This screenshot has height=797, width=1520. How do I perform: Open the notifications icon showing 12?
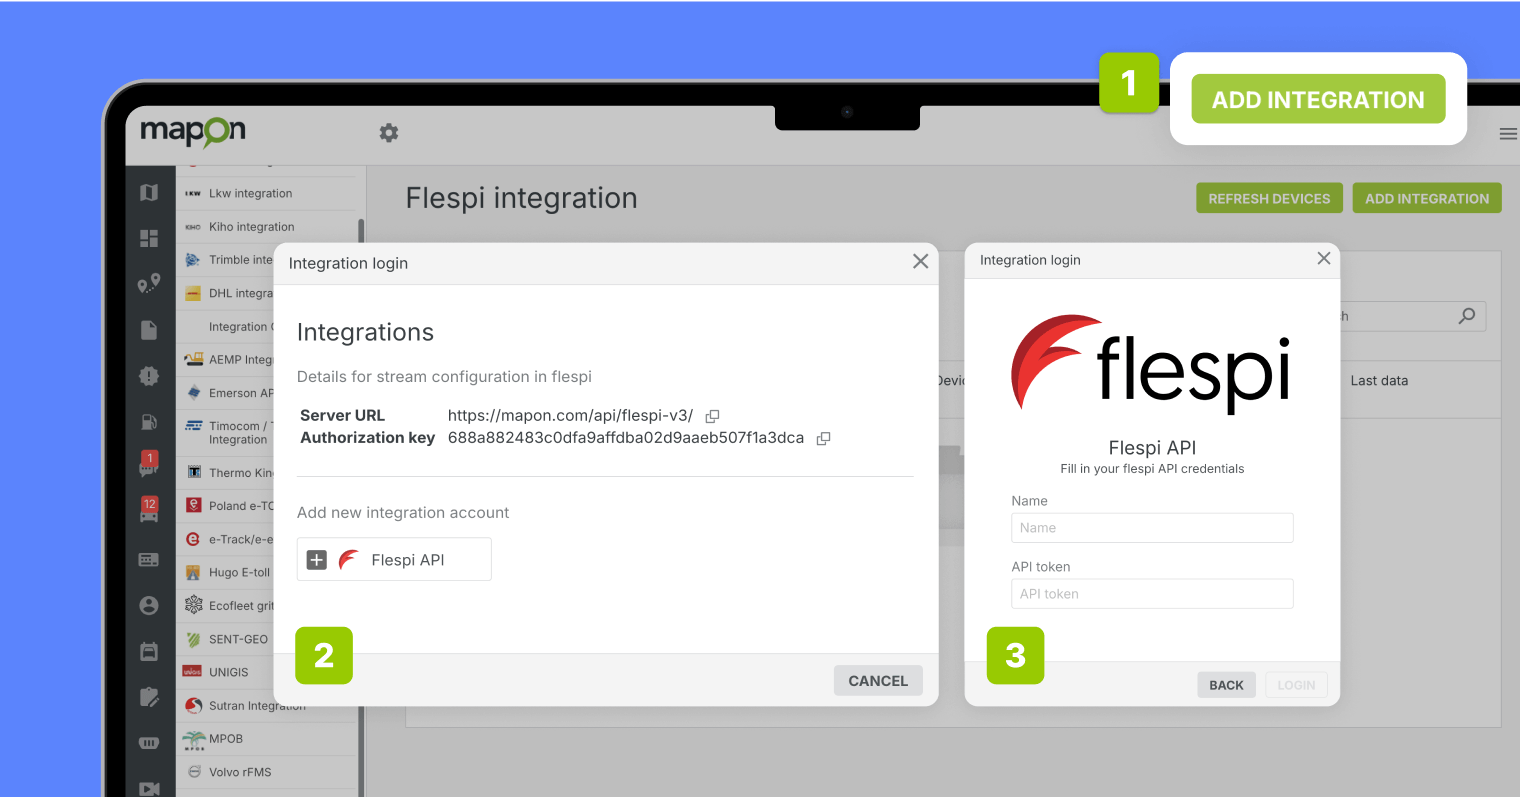coord(150,510)
